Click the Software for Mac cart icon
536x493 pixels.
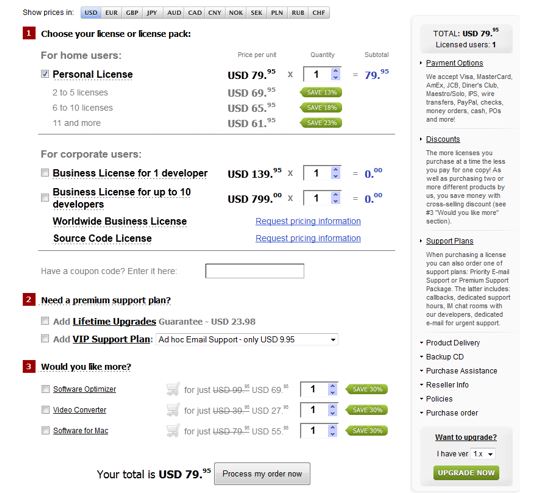(x=173, y=431)
